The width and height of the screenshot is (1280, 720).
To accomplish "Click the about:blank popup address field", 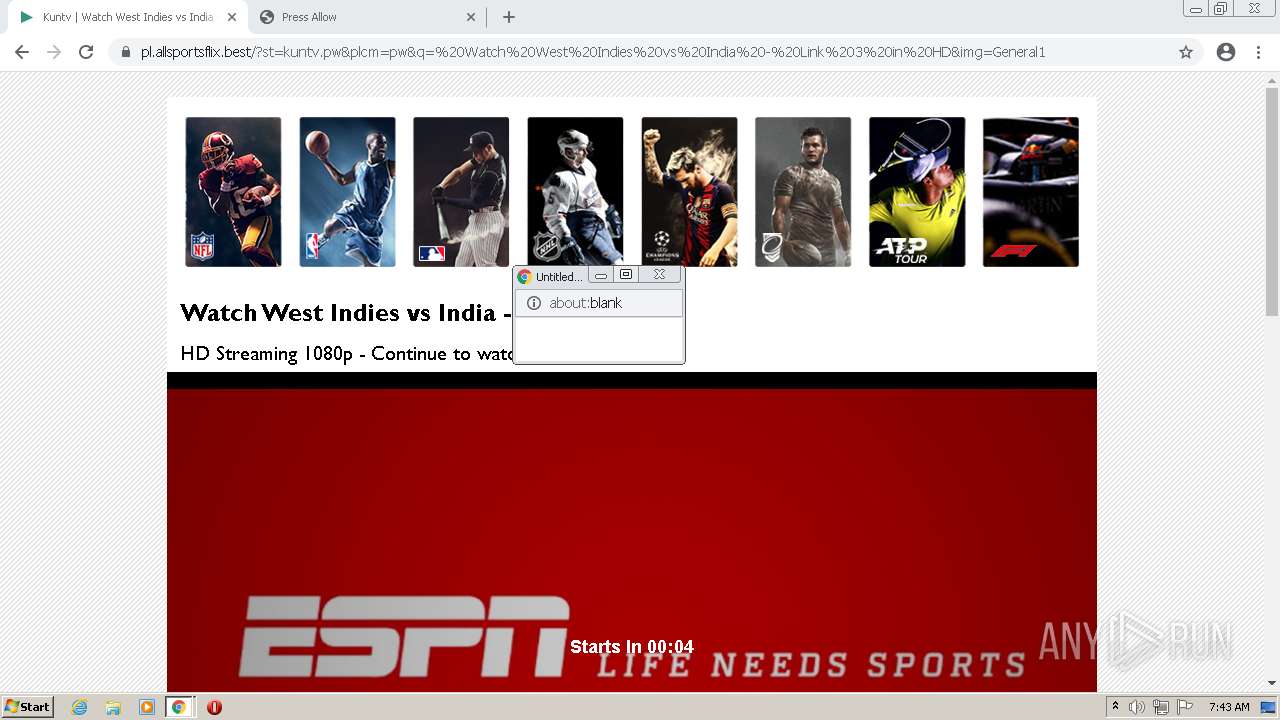I will [599, 303].
